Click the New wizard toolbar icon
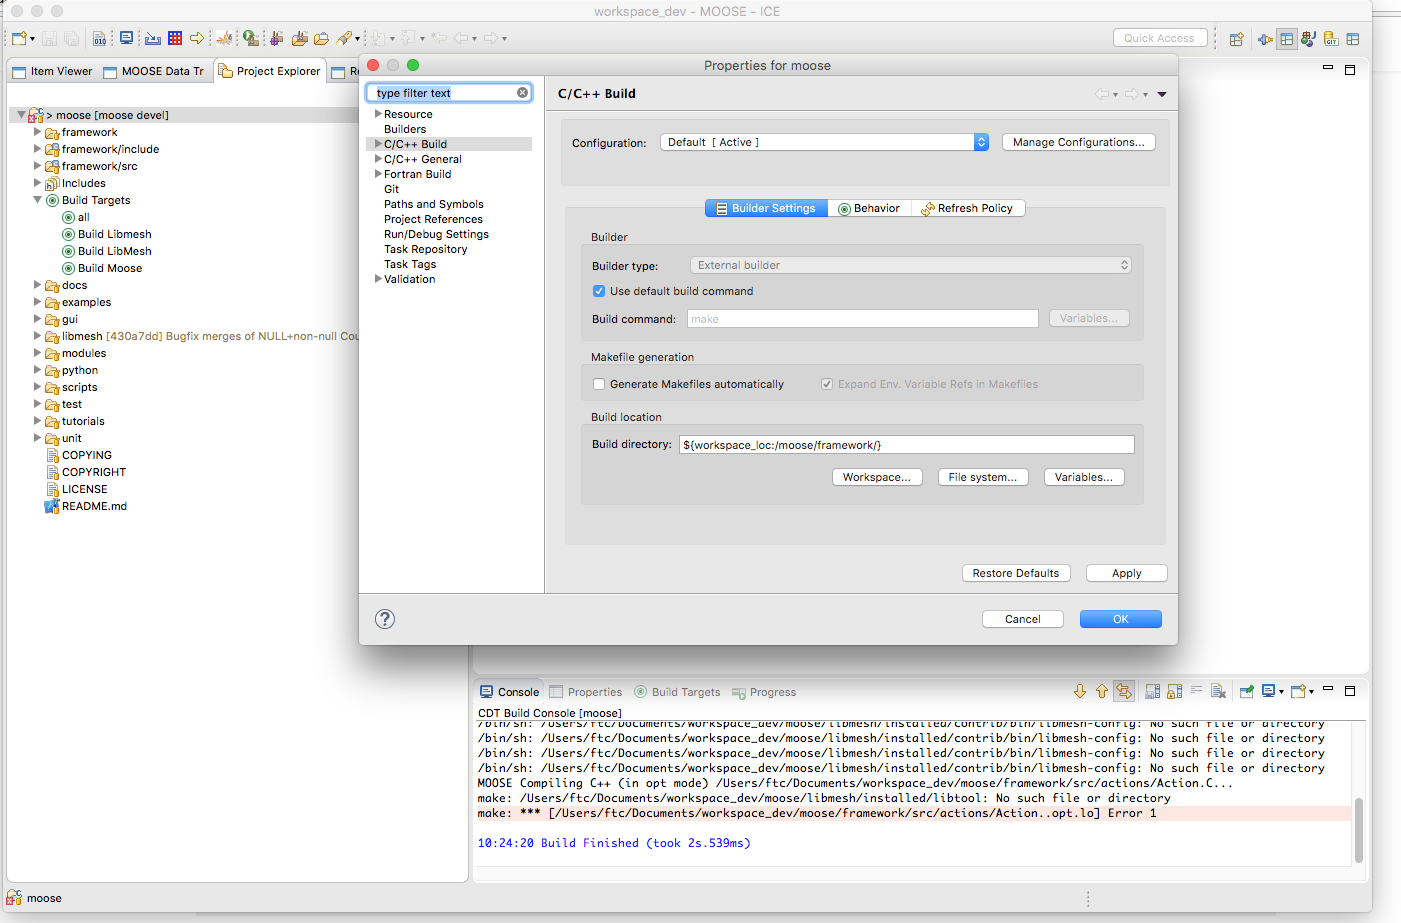The height and width of the screenshot is (923, 1401). pos(20,39)
